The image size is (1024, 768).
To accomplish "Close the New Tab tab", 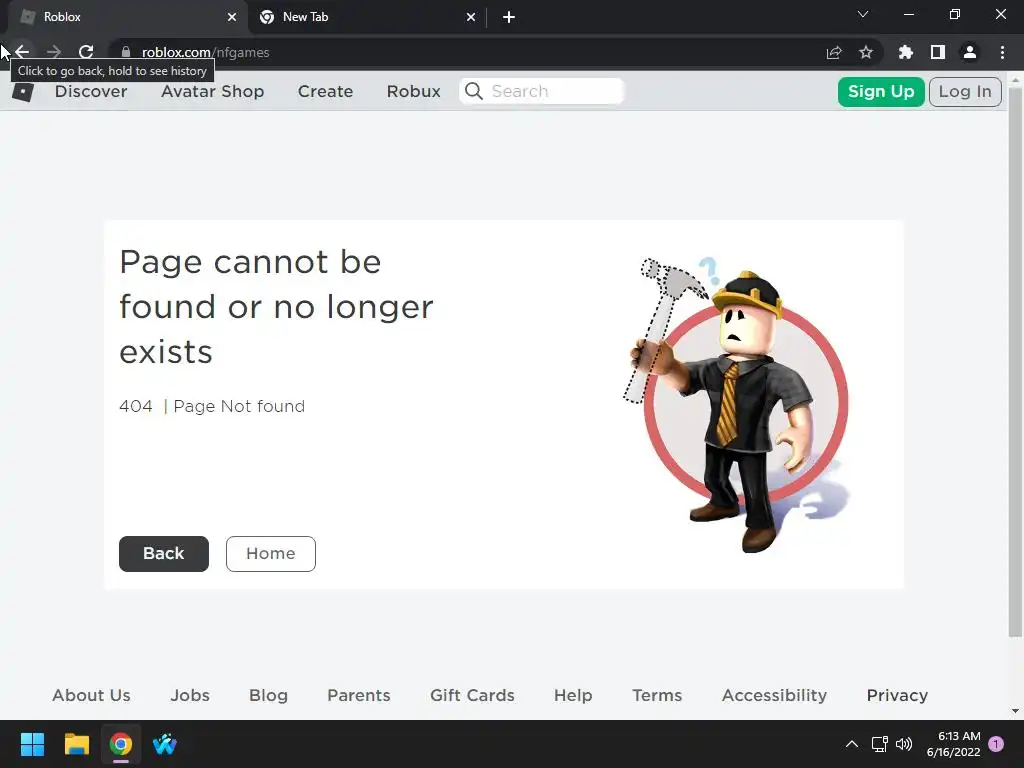I will coord(471,17).
